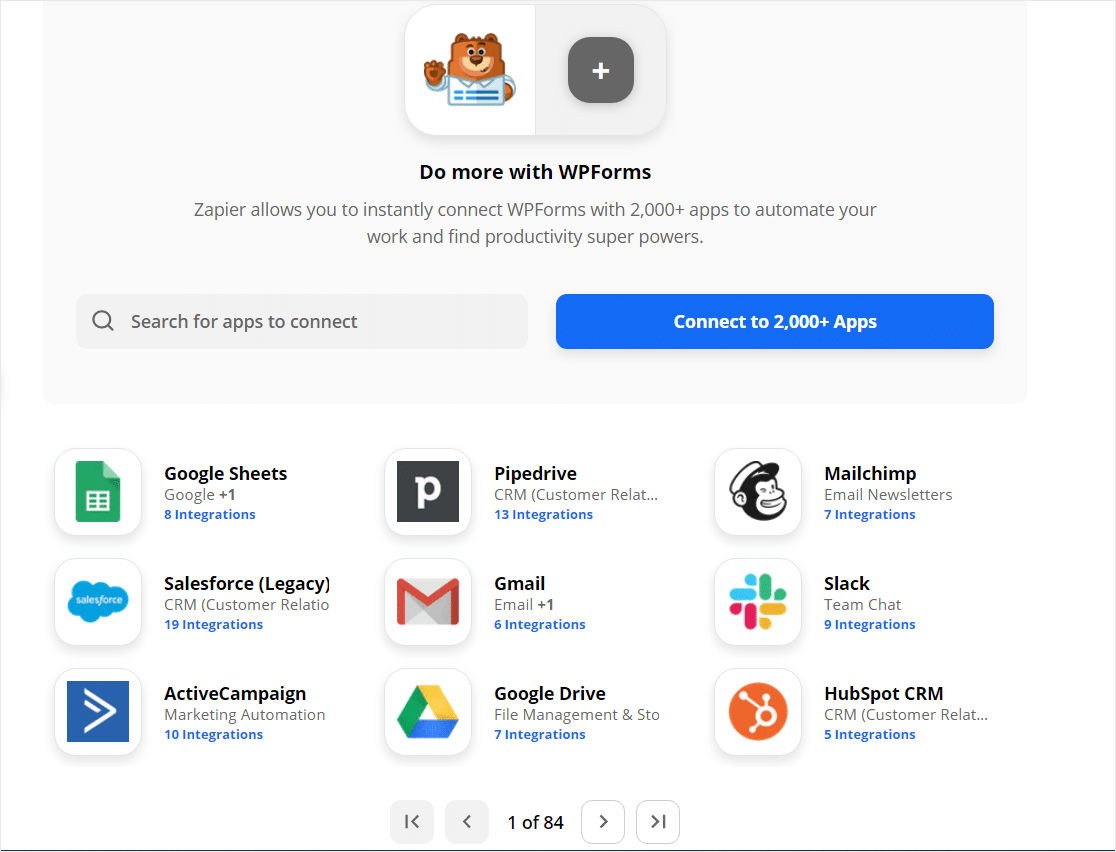Open the HubSpot CRM orange icon
This screenshot has height=852, width=1116.
[x=758, y=712]
